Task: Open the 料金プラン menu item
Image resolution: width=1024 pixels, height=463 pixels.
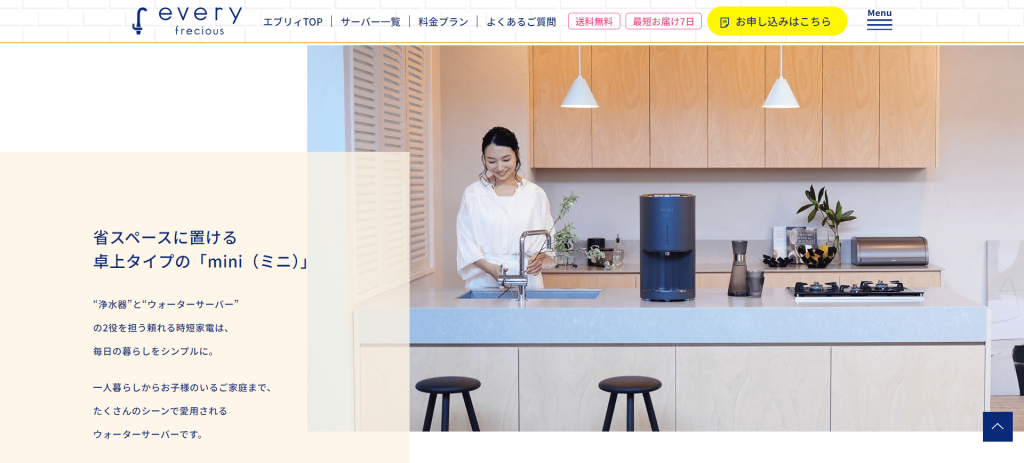Action: 443,22
